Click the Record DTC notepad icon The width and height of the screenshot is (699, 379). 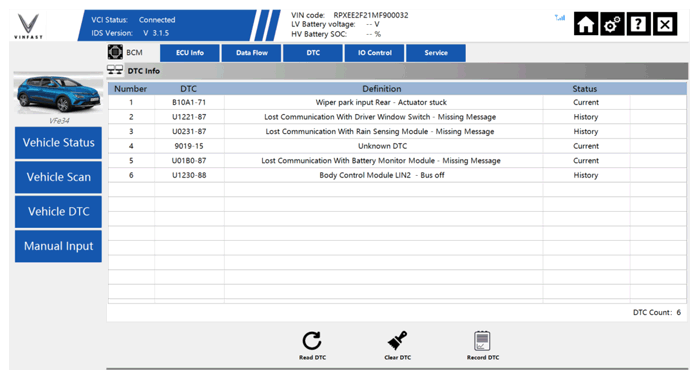pos(482,341)
